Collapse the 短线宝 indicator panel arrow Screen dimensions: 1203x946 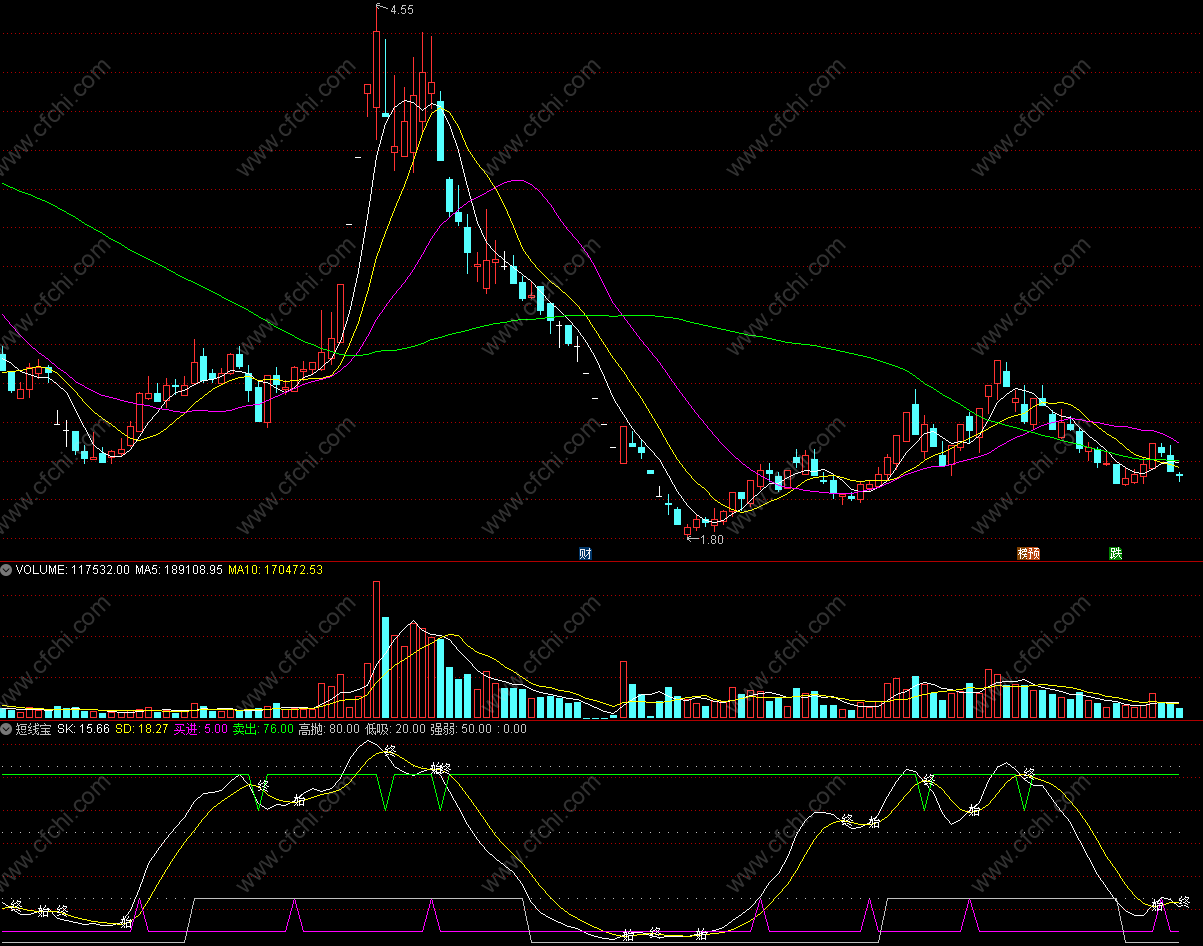coord(7,729)
